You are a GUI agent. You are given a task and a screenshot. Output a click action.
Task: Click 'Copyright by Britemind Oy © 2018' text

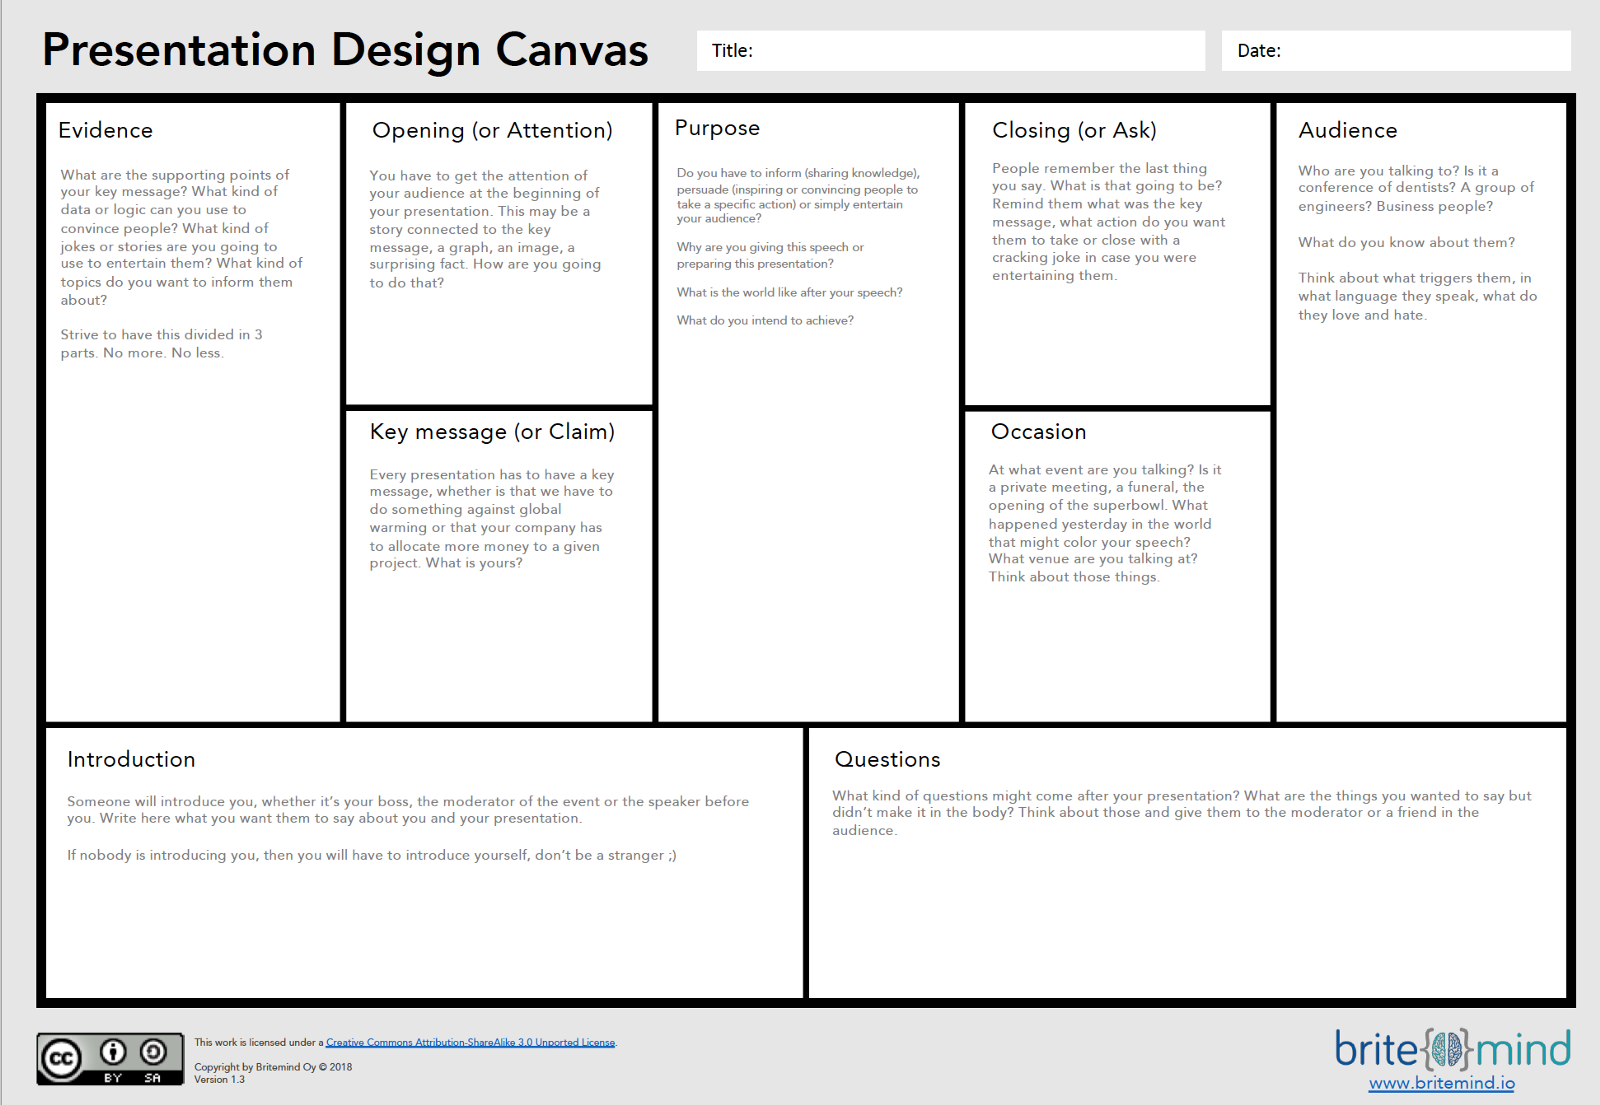point(273,1067)
